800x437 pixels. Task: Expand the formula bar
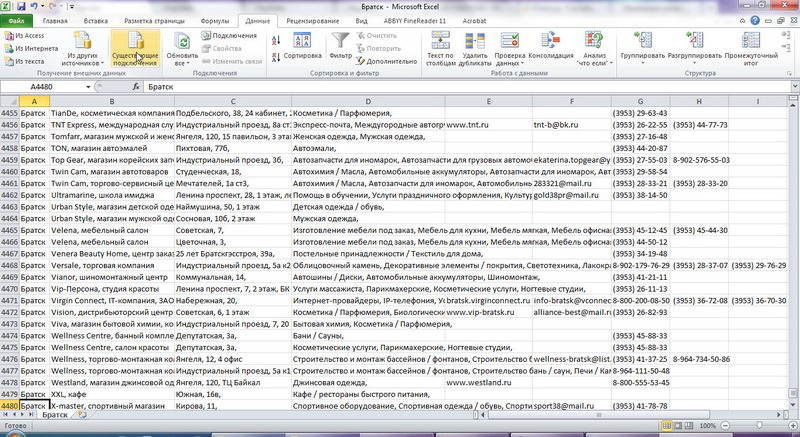[795, 87]
